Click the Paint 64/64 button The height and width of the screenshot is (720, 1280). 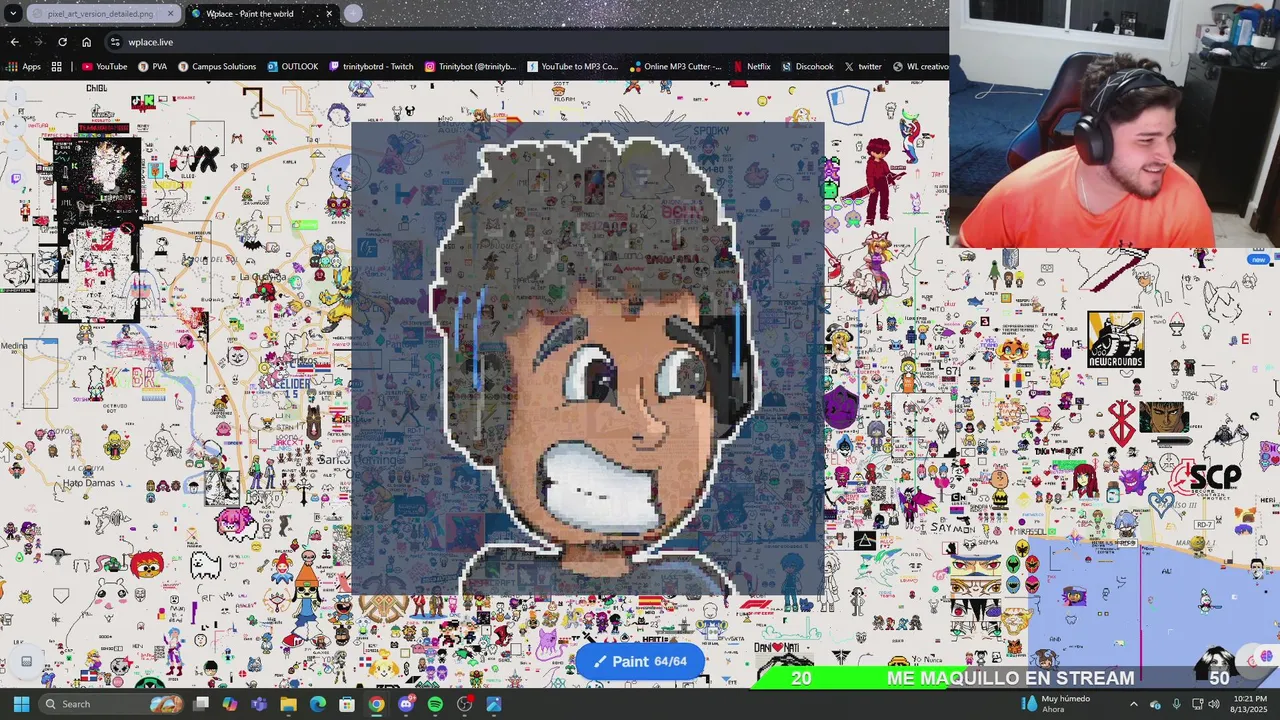(640, 661)
